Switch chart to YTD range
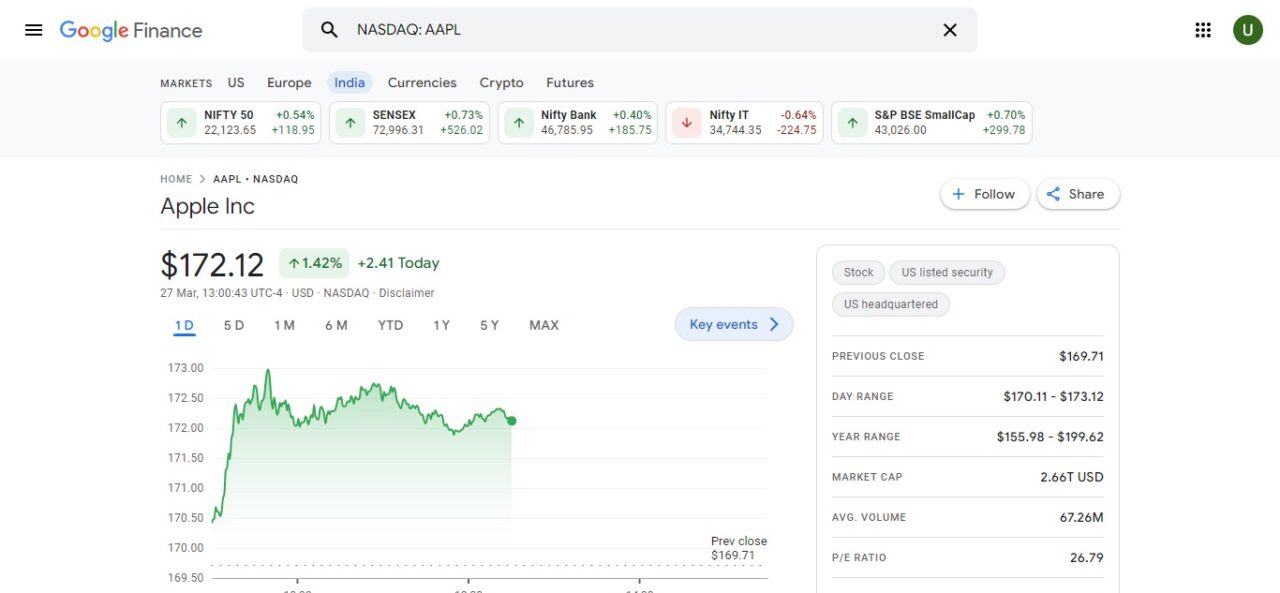 (x=390, y=325)
